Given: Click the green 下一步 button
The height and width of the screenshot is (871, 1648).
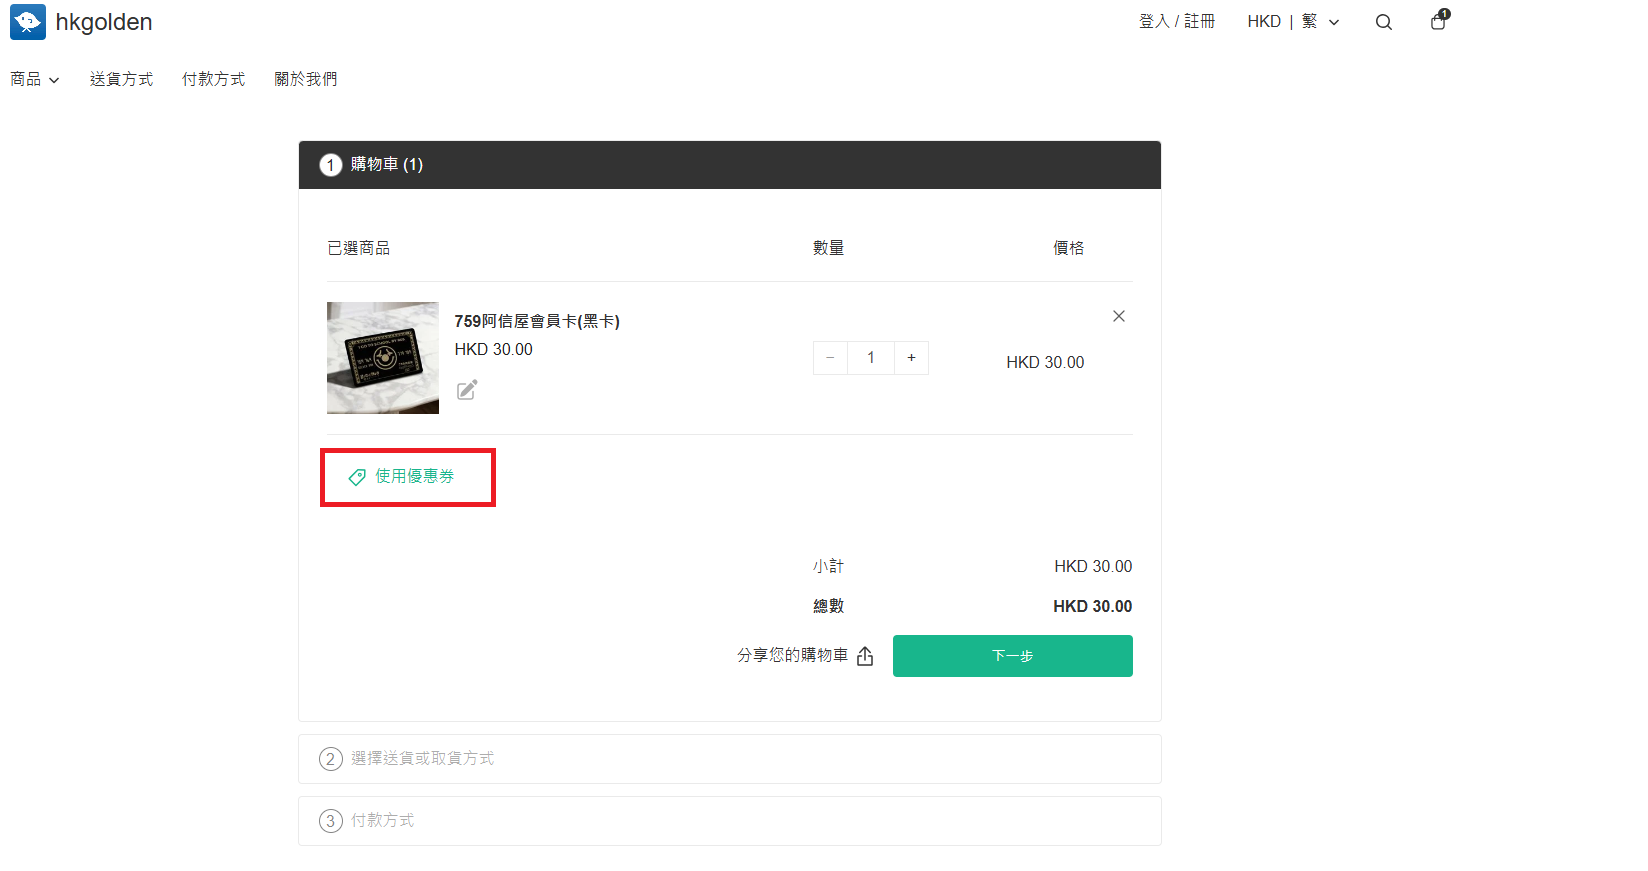Looking at the screenshot, I should point(1012,656).
